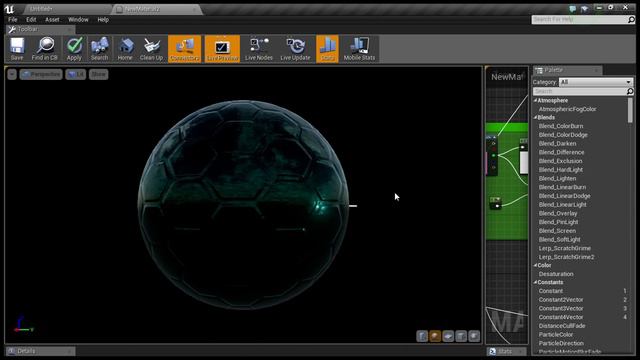The image size is (640, 360).
Task: Open the Edit menu
Action: point(31,20)
